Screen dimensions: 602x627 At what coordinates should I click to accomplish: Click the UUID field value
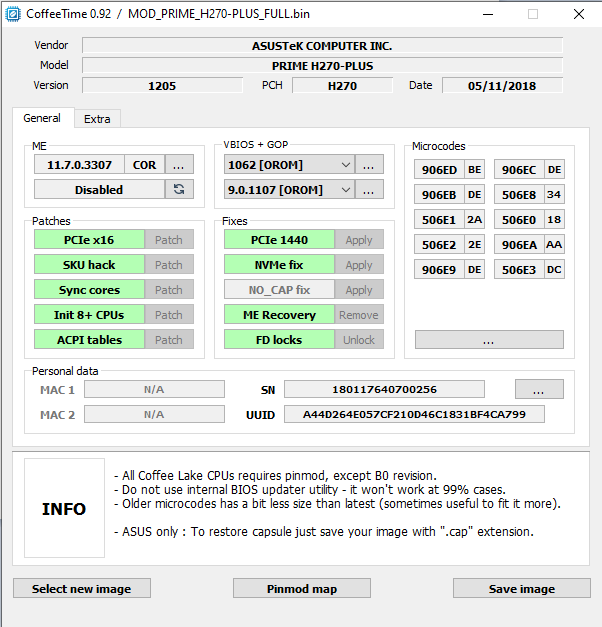tap(414, 414)
